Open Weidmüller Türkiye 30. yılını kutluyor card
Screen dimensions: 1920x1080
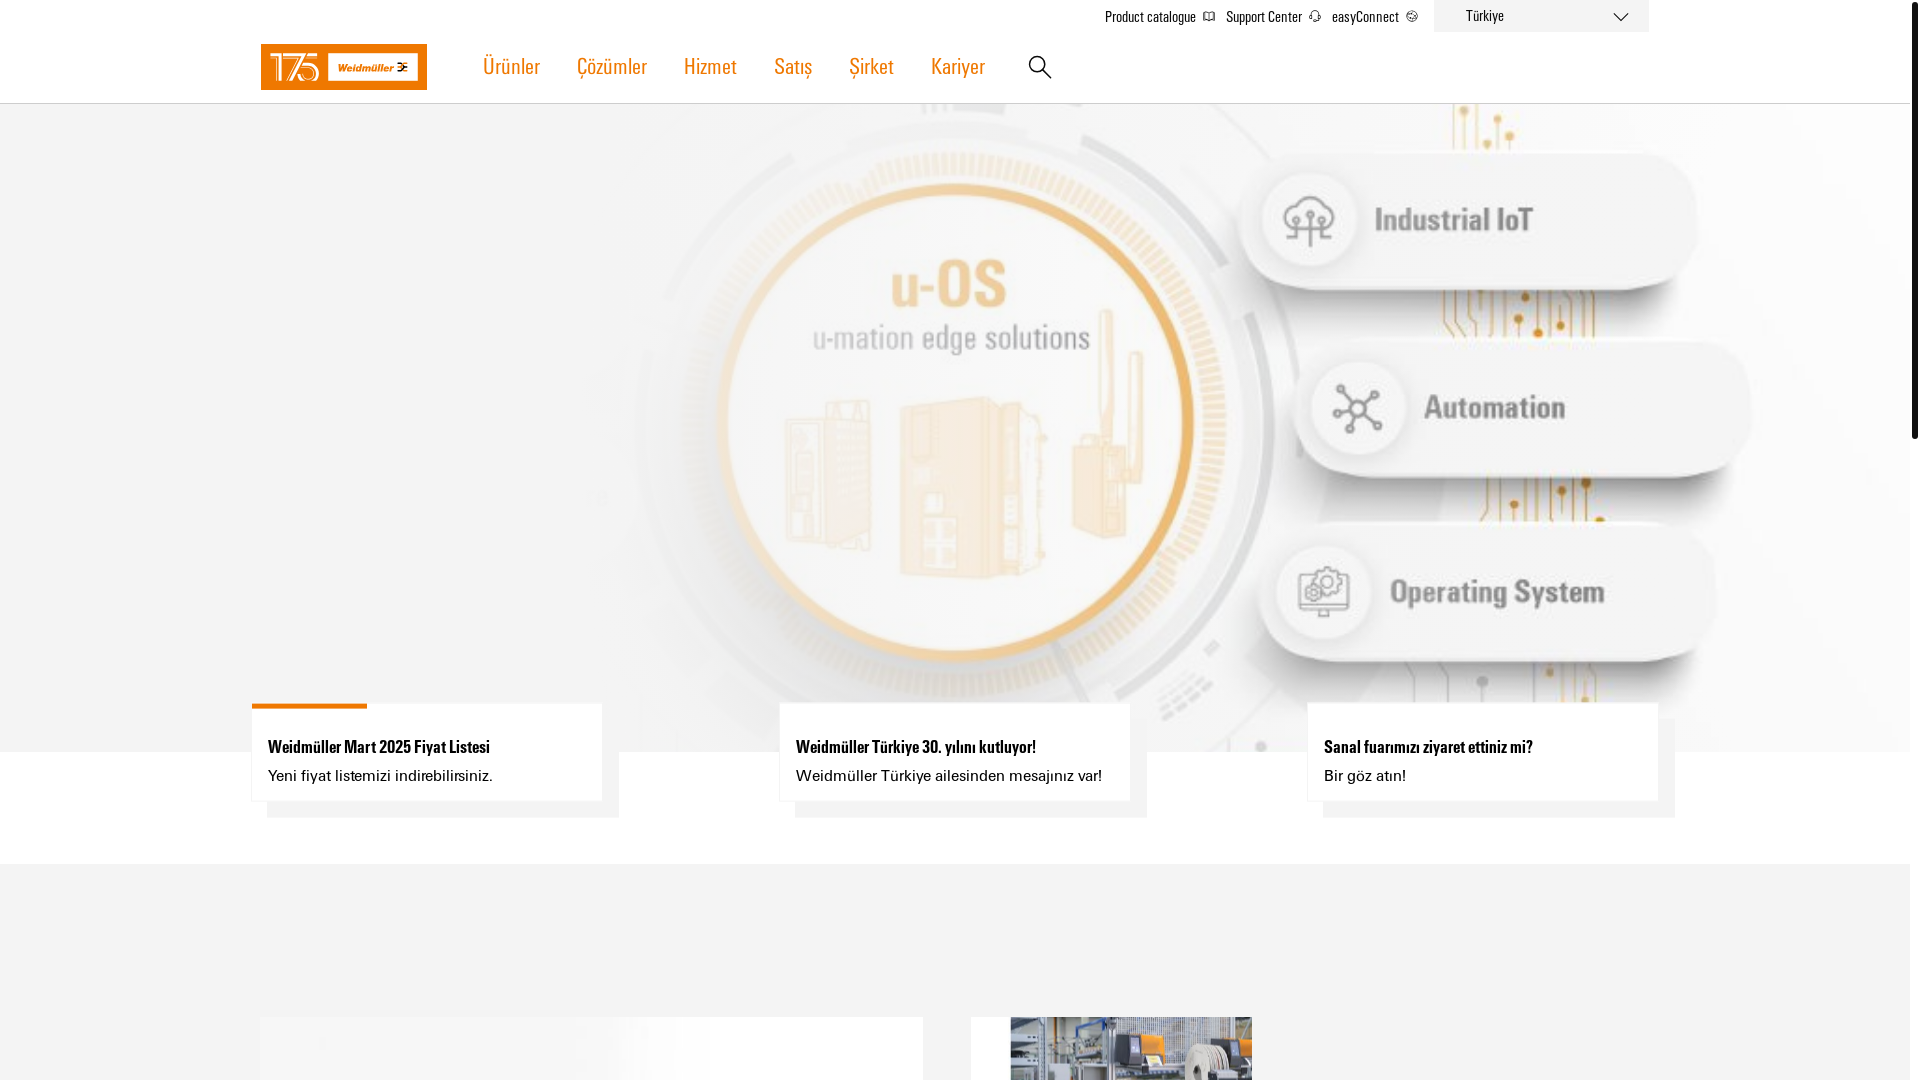(x=955, y=752)
